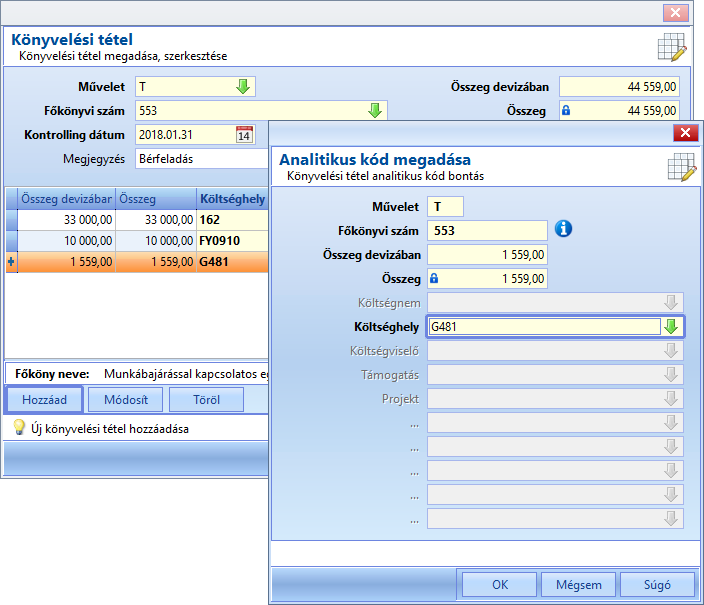
Task: Click the grid pencil icon in Könyvelési tétel header
Action: pyautogui.click(x=672, y=47)
